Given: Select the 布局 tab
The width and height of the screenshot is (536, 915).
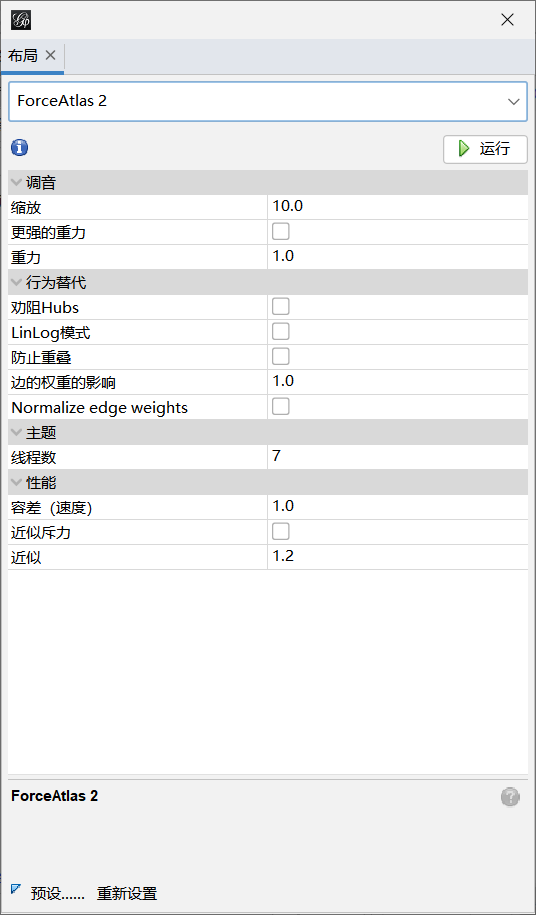Looking at the screenshot, I should click(x=23, y=55).
